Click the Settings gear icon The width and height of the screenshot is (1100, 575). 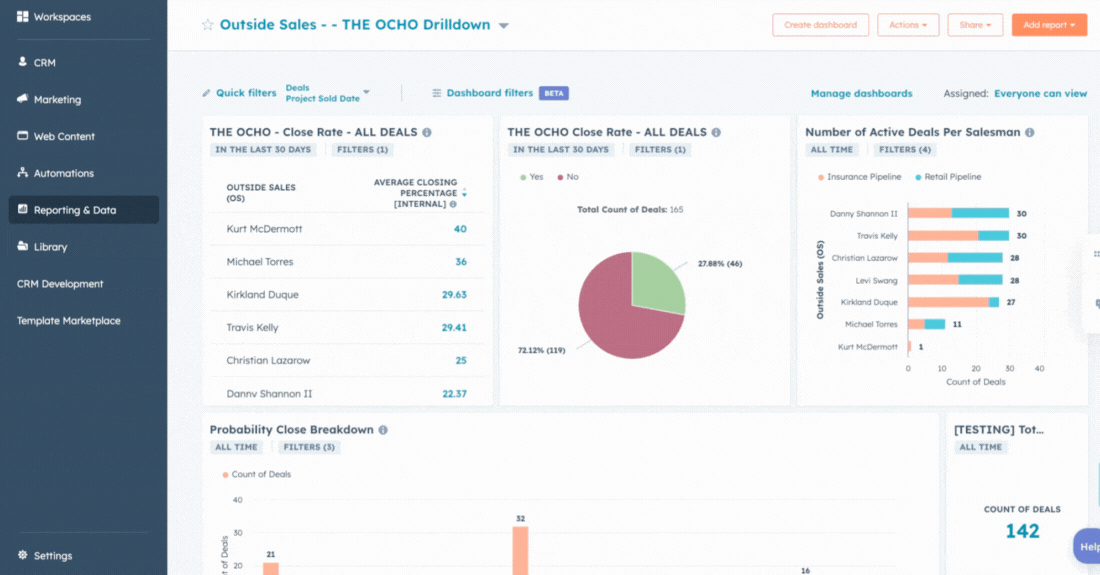pyautogui.click(x=22, y=555)
